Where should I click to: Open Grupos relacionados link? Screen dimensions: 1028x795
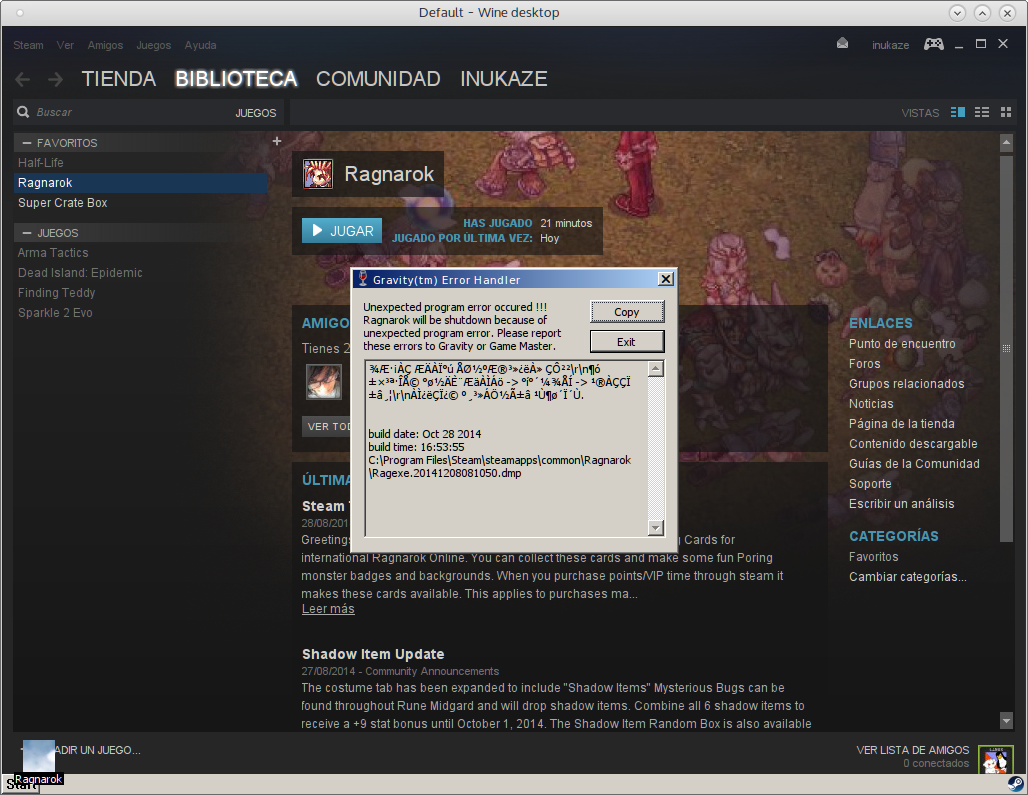[x=907, y=384]
